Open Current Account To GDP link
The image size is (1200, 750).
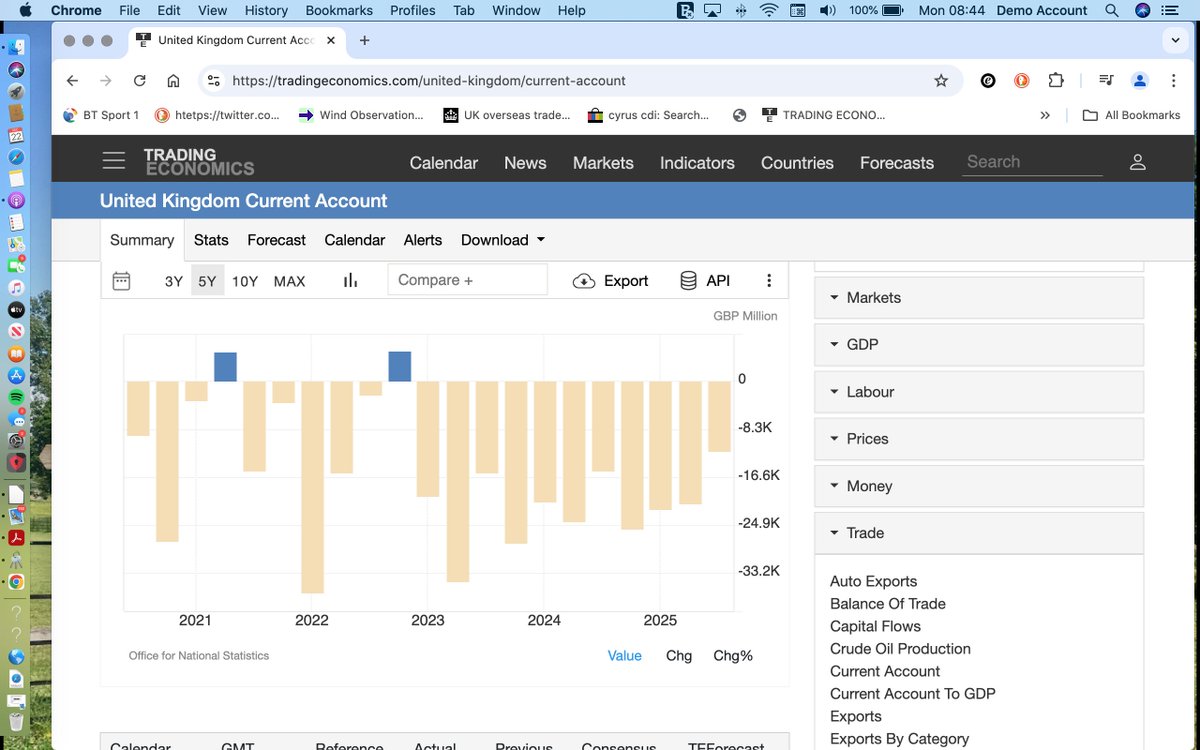913,694
